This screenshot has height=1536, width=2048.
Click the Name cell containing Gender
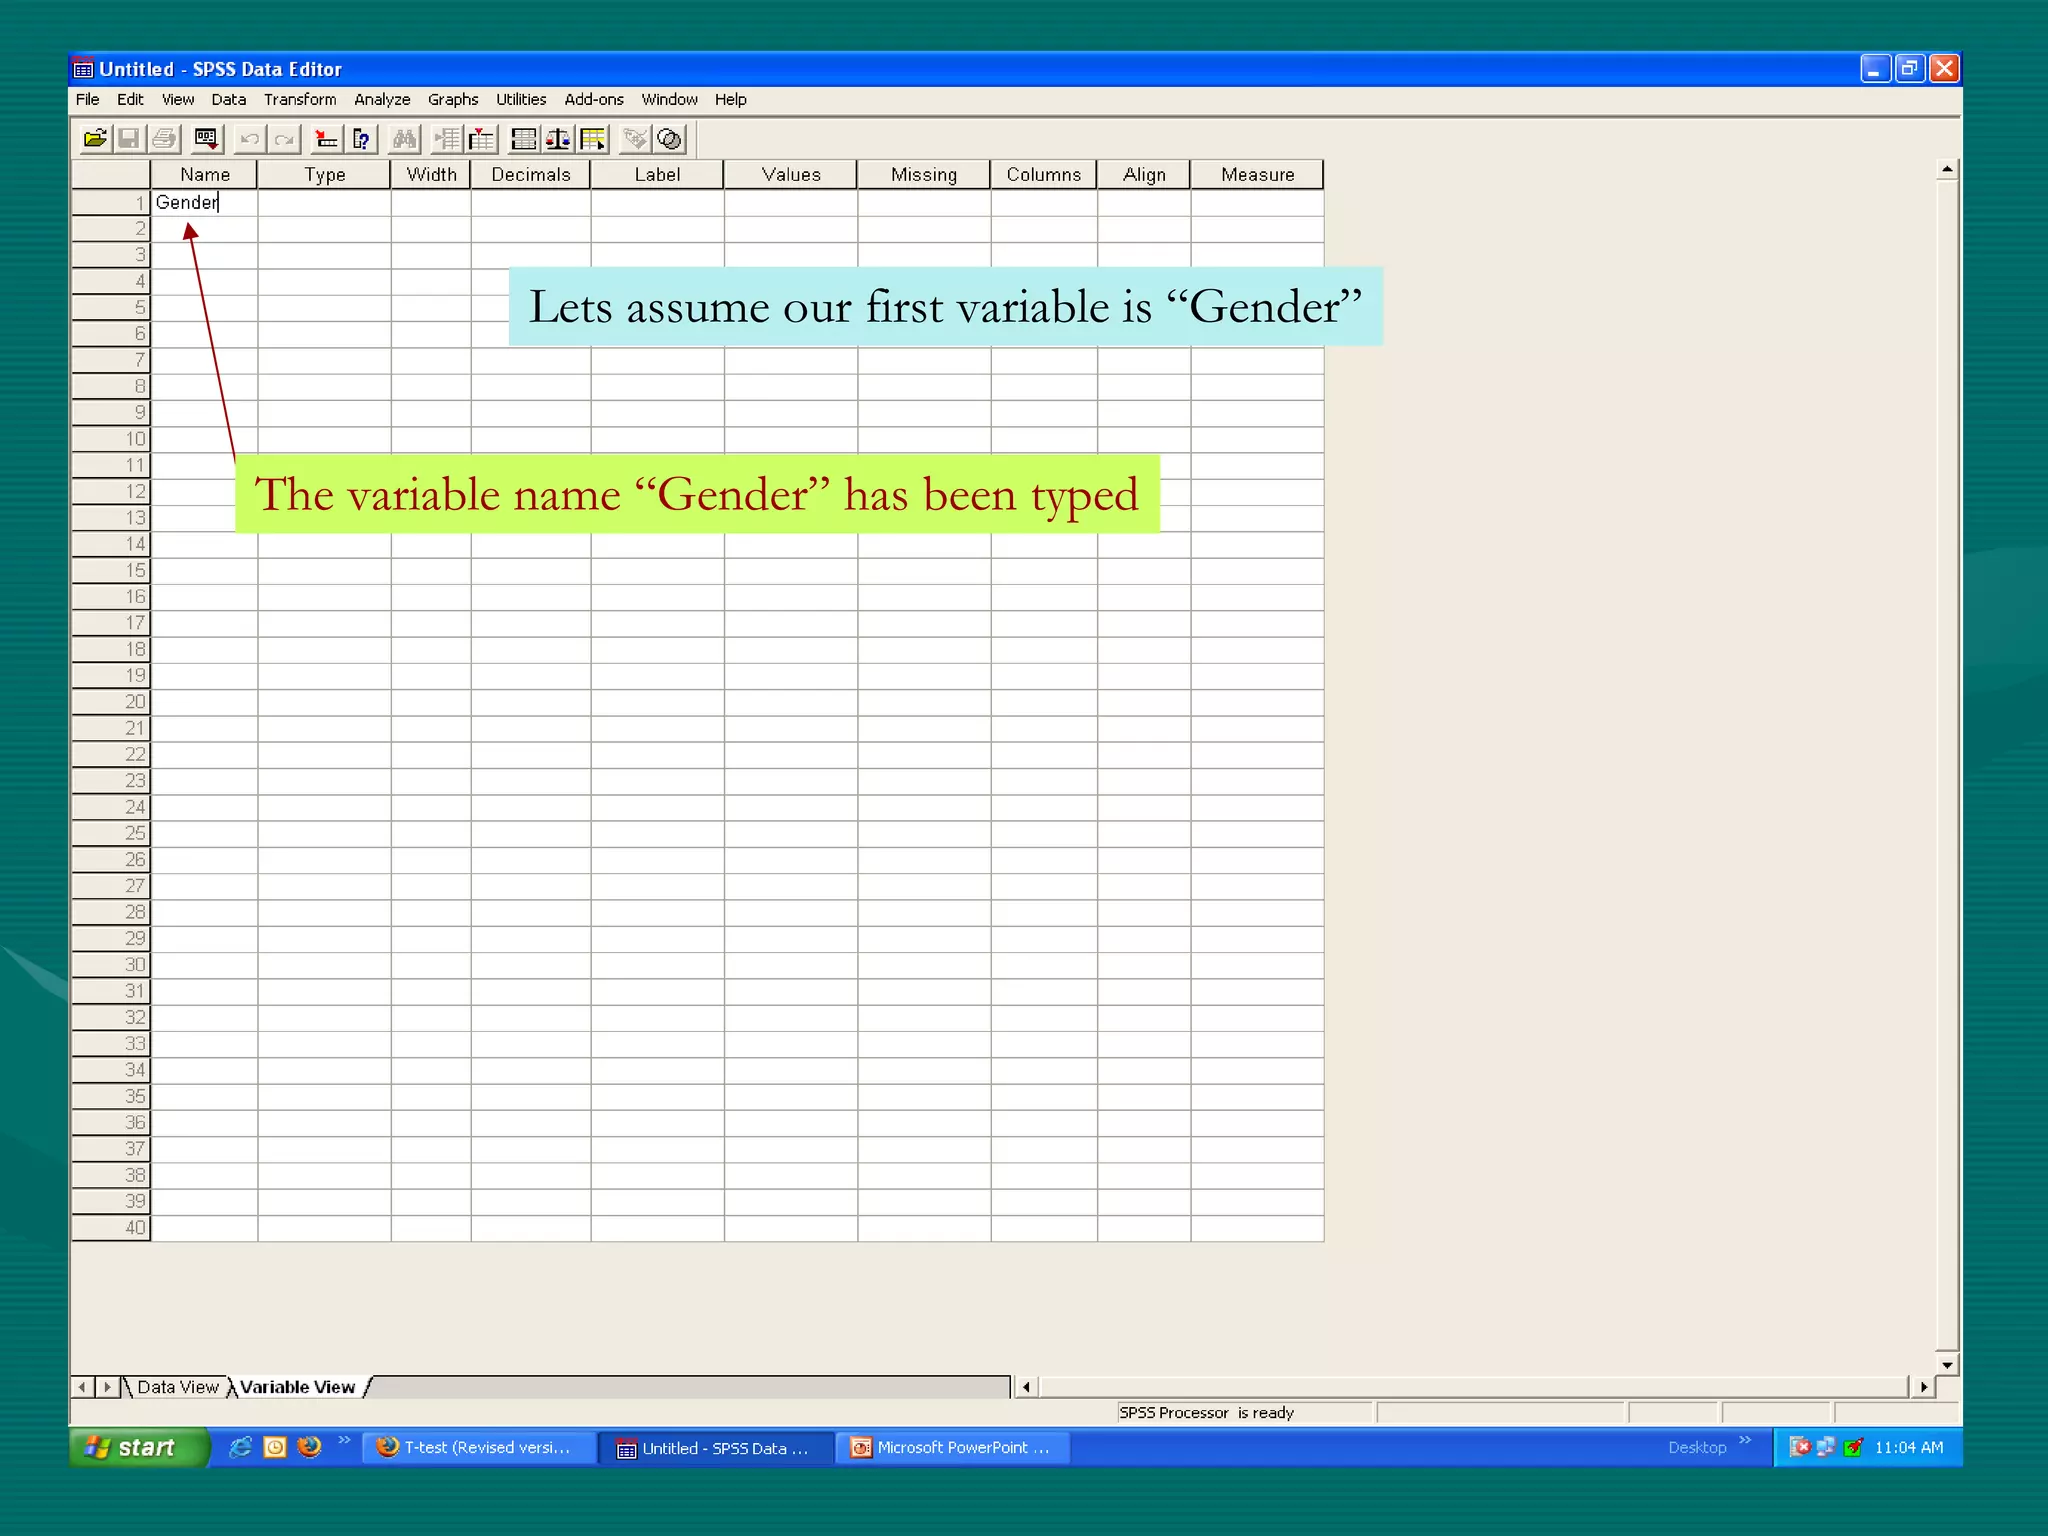pos(204,202)
